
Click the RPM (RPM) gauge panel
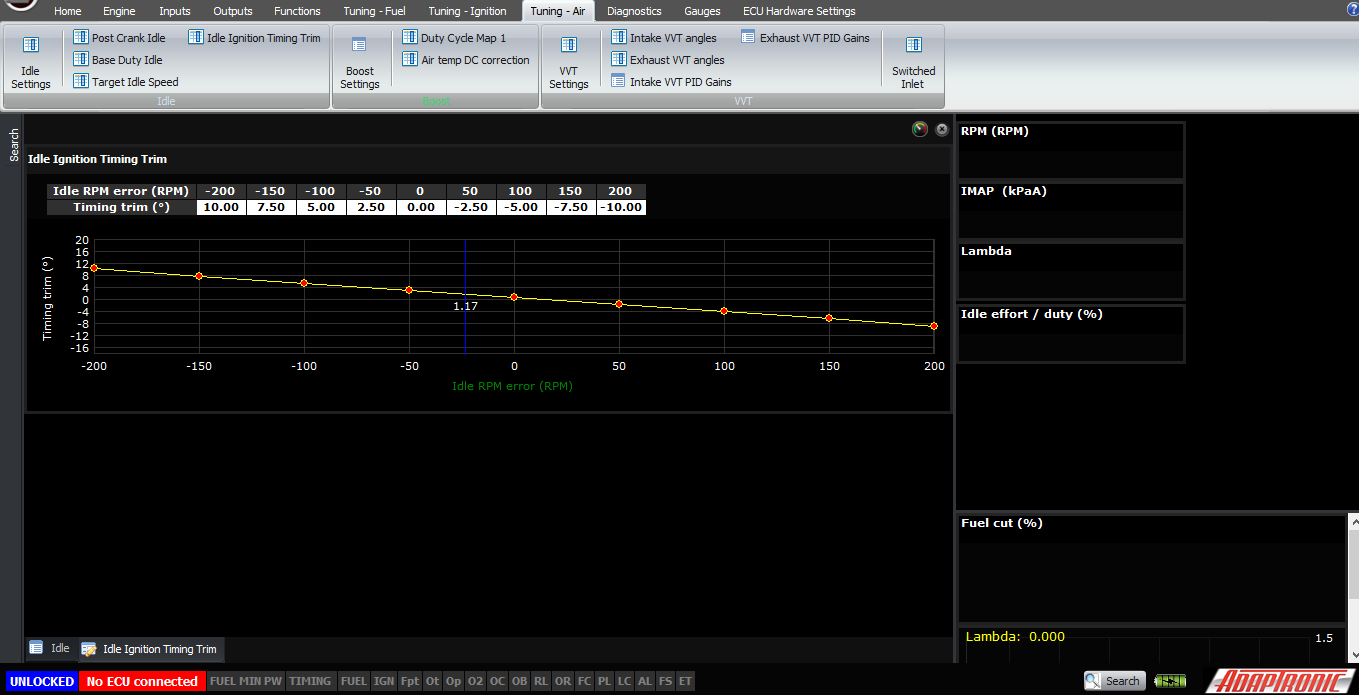1071,151
